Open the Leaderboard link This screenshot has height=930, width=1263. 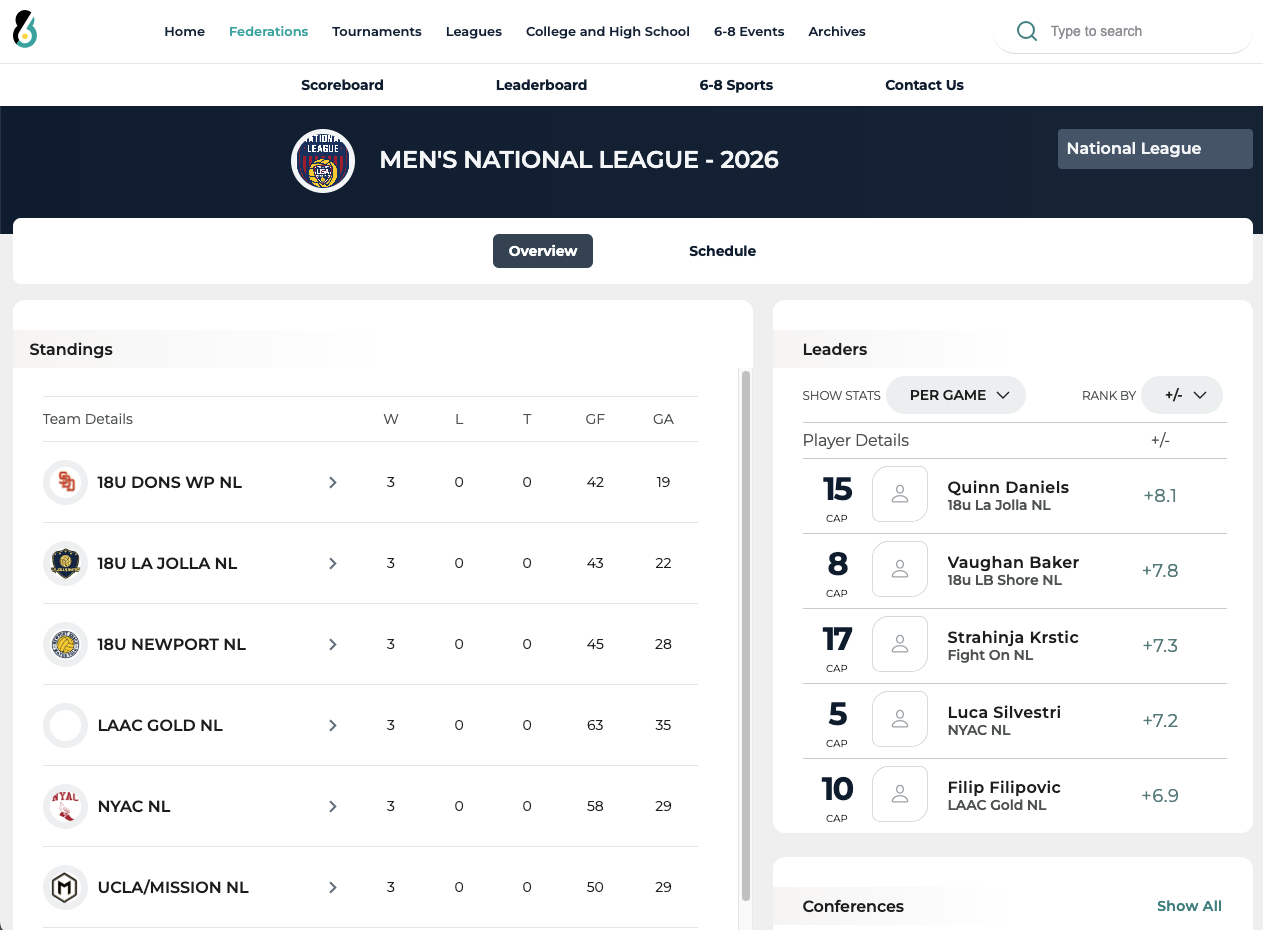tap(541, 85)
